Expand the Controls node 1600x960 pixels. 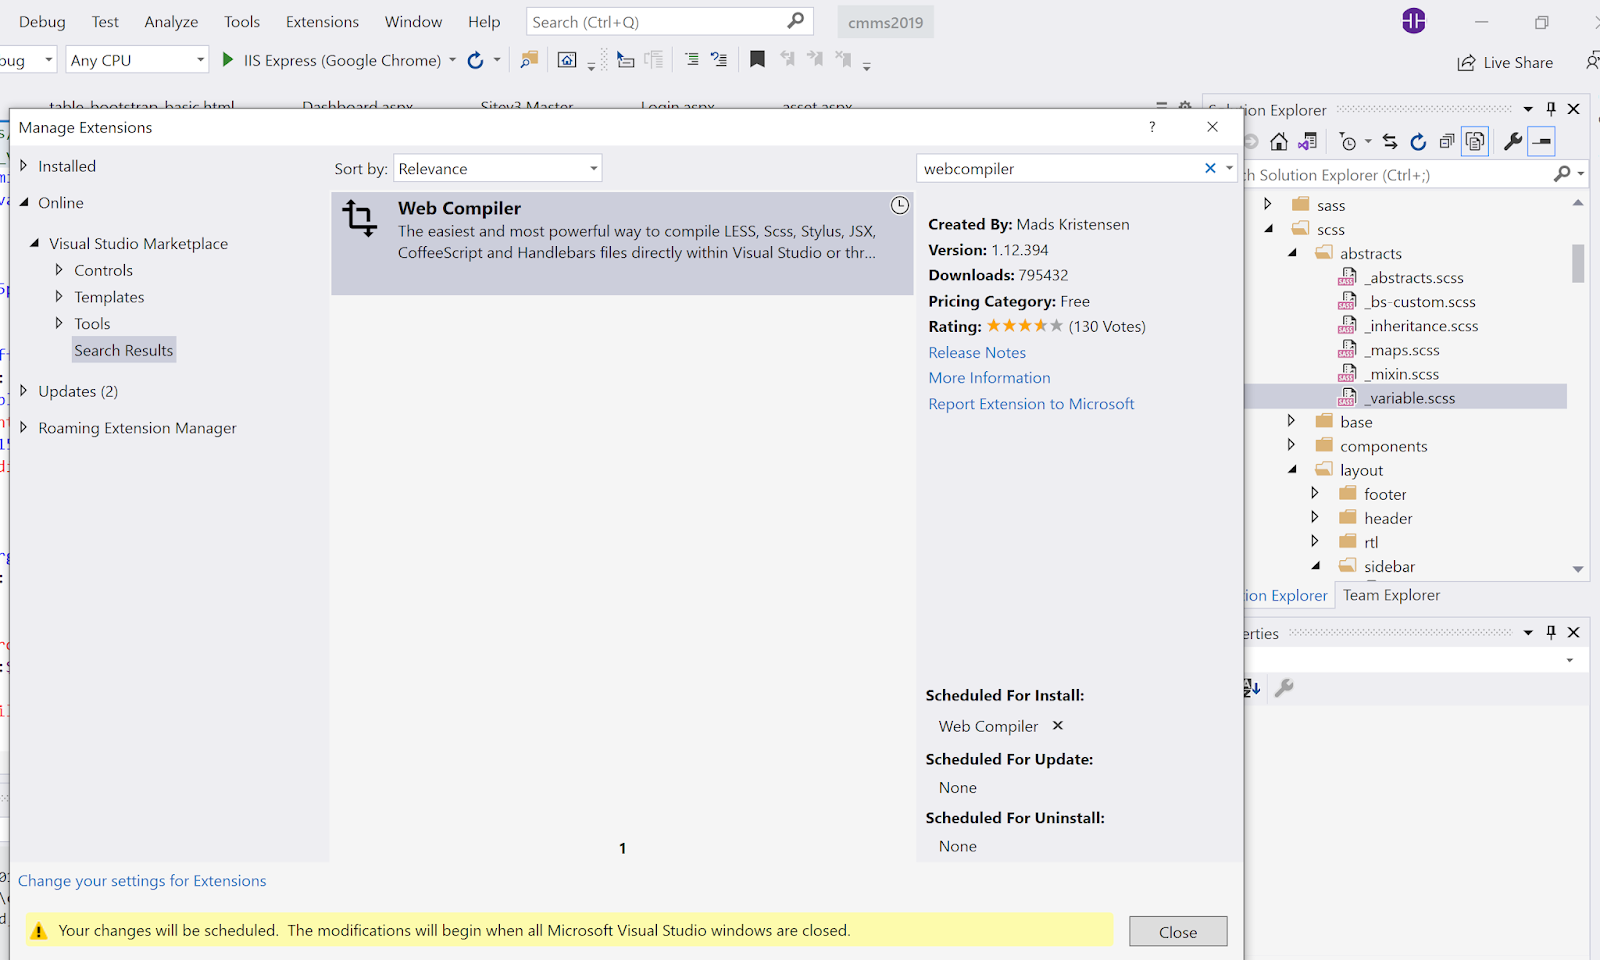pyautogui.click(x=59, y=270)
